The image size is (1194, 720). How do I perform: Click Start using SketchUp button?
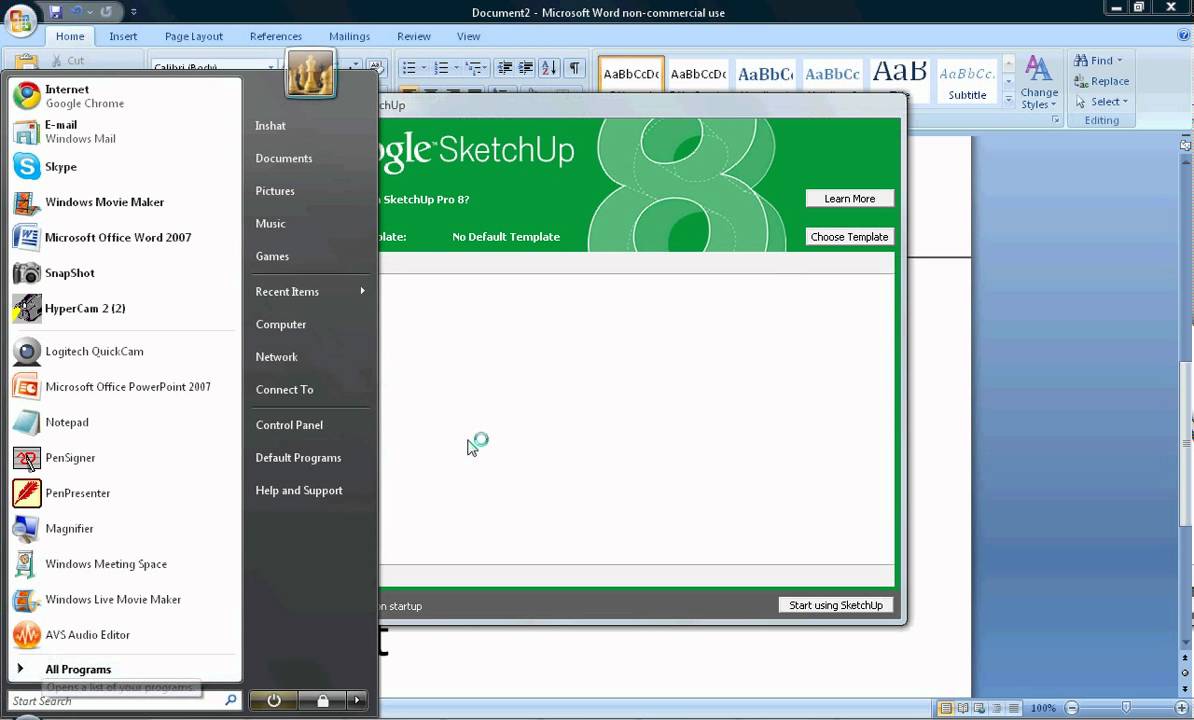click(836, 605)
